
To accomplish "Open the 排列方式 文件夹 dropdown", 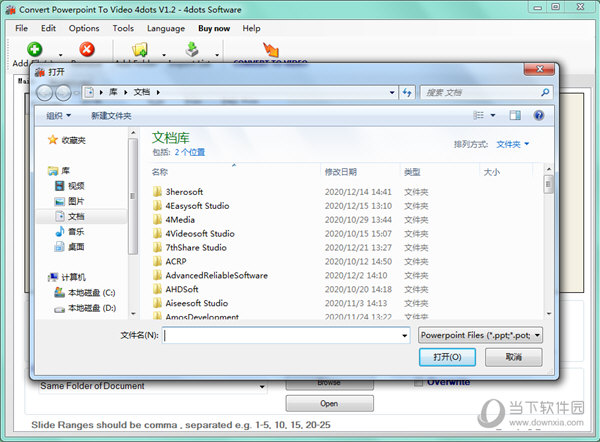I will click(x=512, y=144).
